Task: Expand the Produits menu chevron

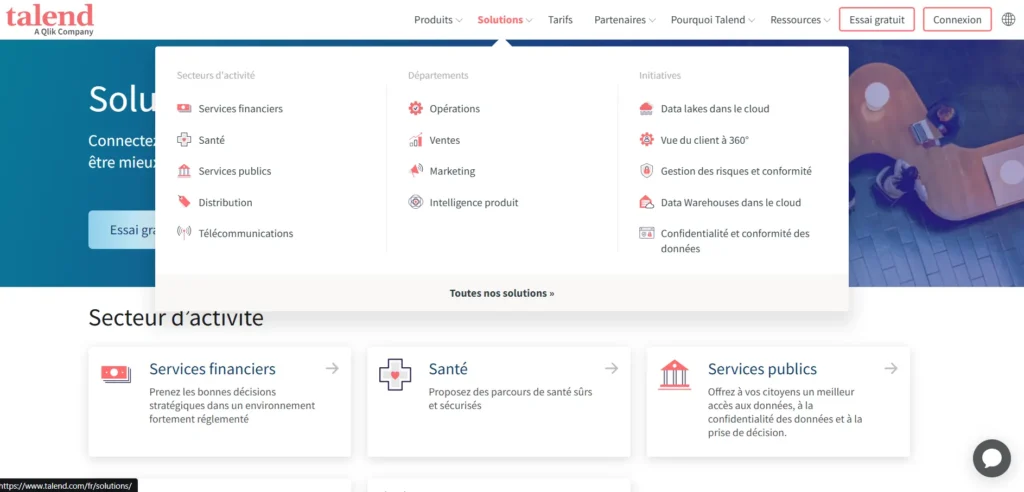Action: [459, 20]
